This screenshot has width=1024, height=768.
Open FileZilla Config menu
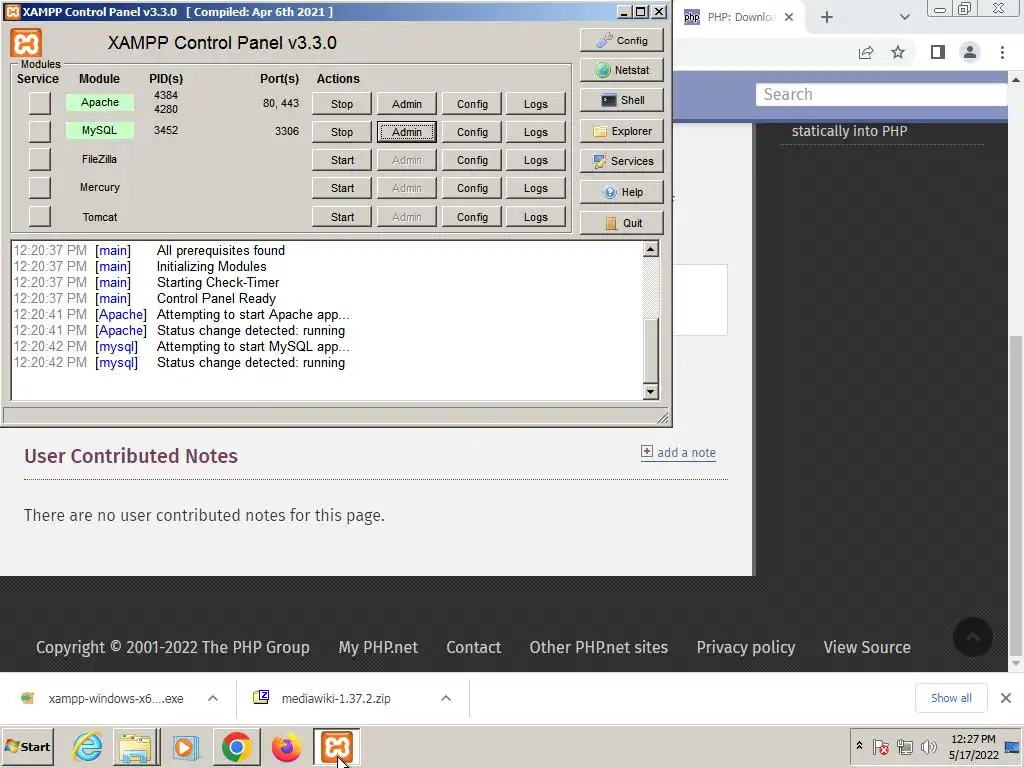(472, 160)
